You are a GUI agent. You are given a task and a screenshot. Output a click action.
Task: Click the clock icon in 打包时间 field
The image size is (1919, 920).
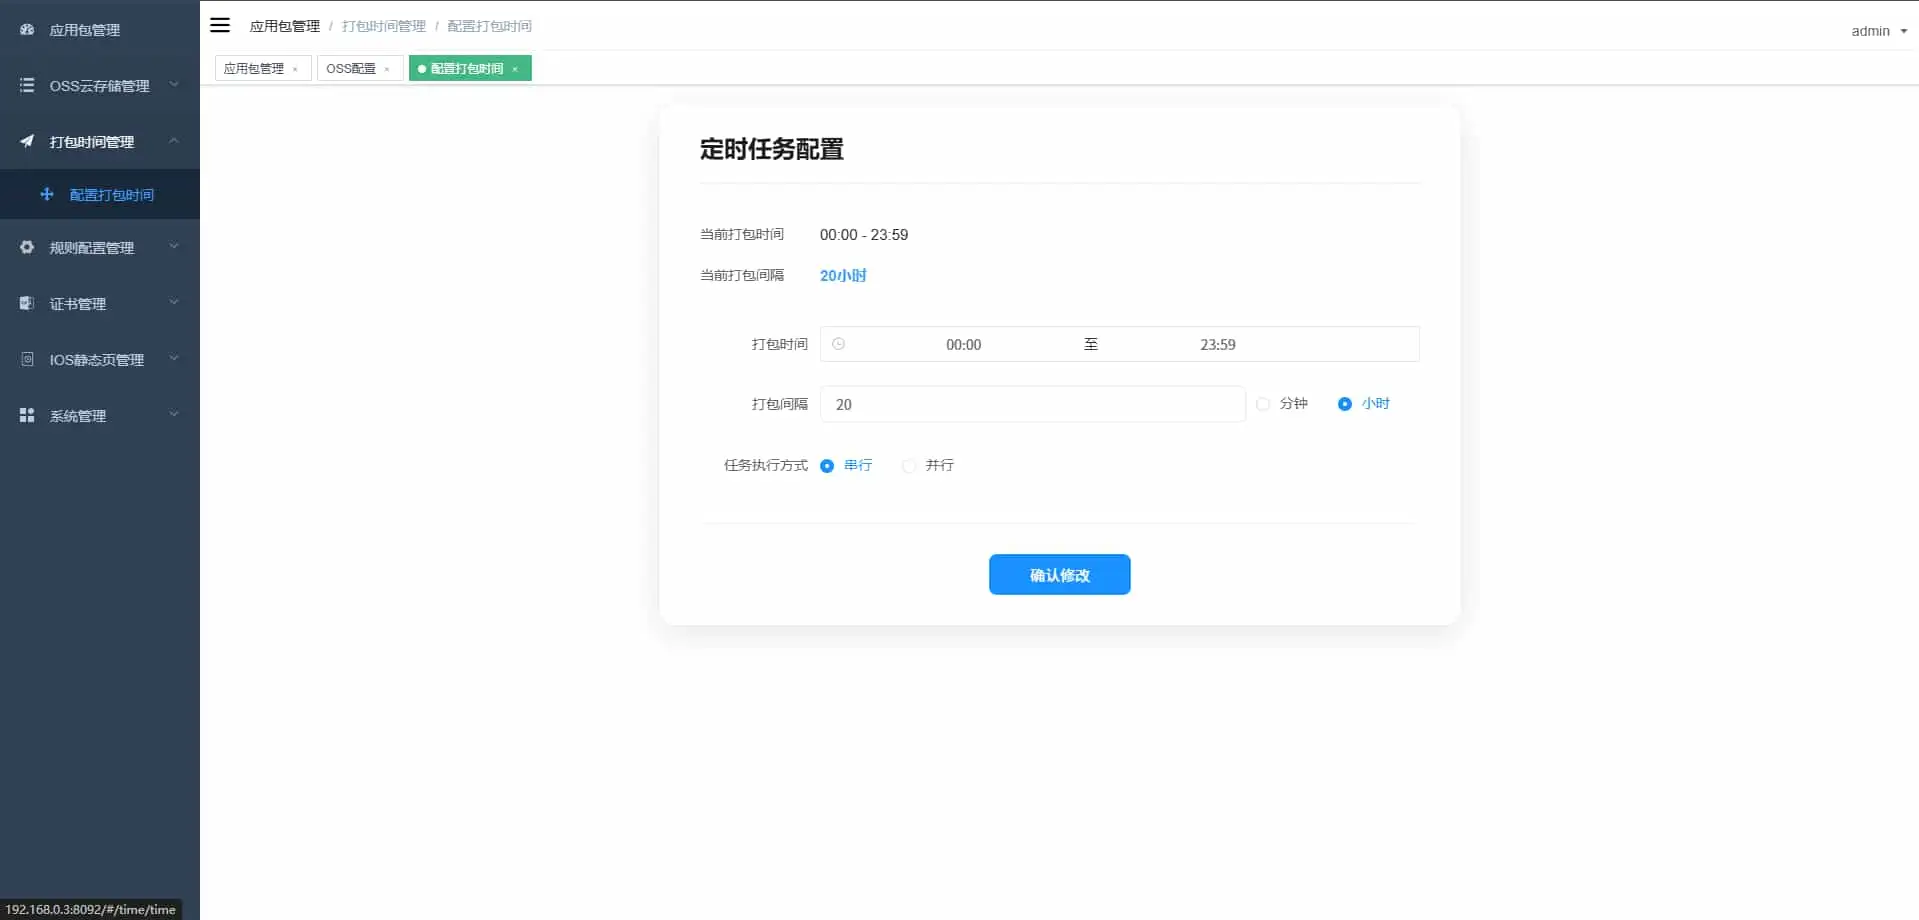(x=838, y=344)
